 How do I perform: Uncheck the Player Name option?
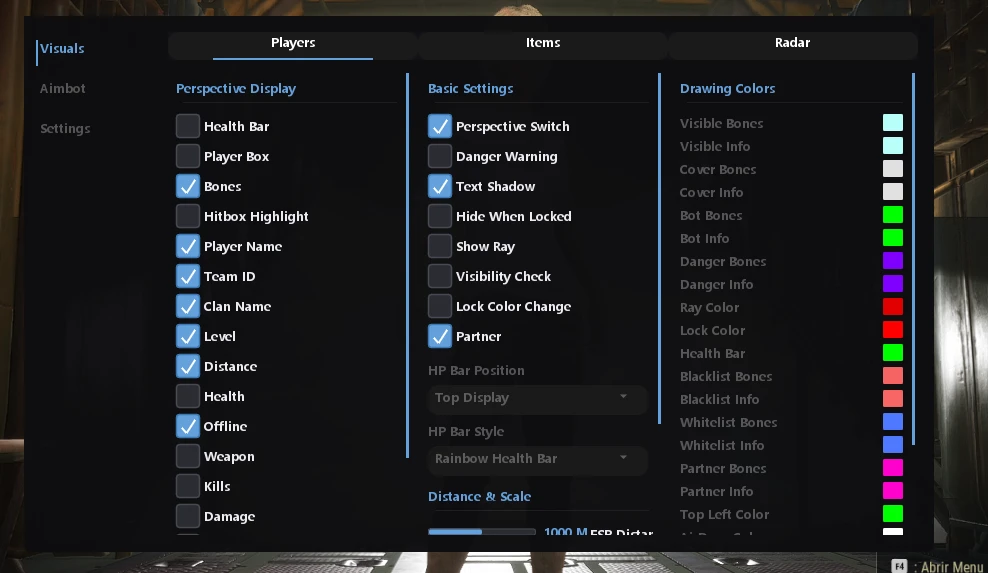click(x=188, y=246)
